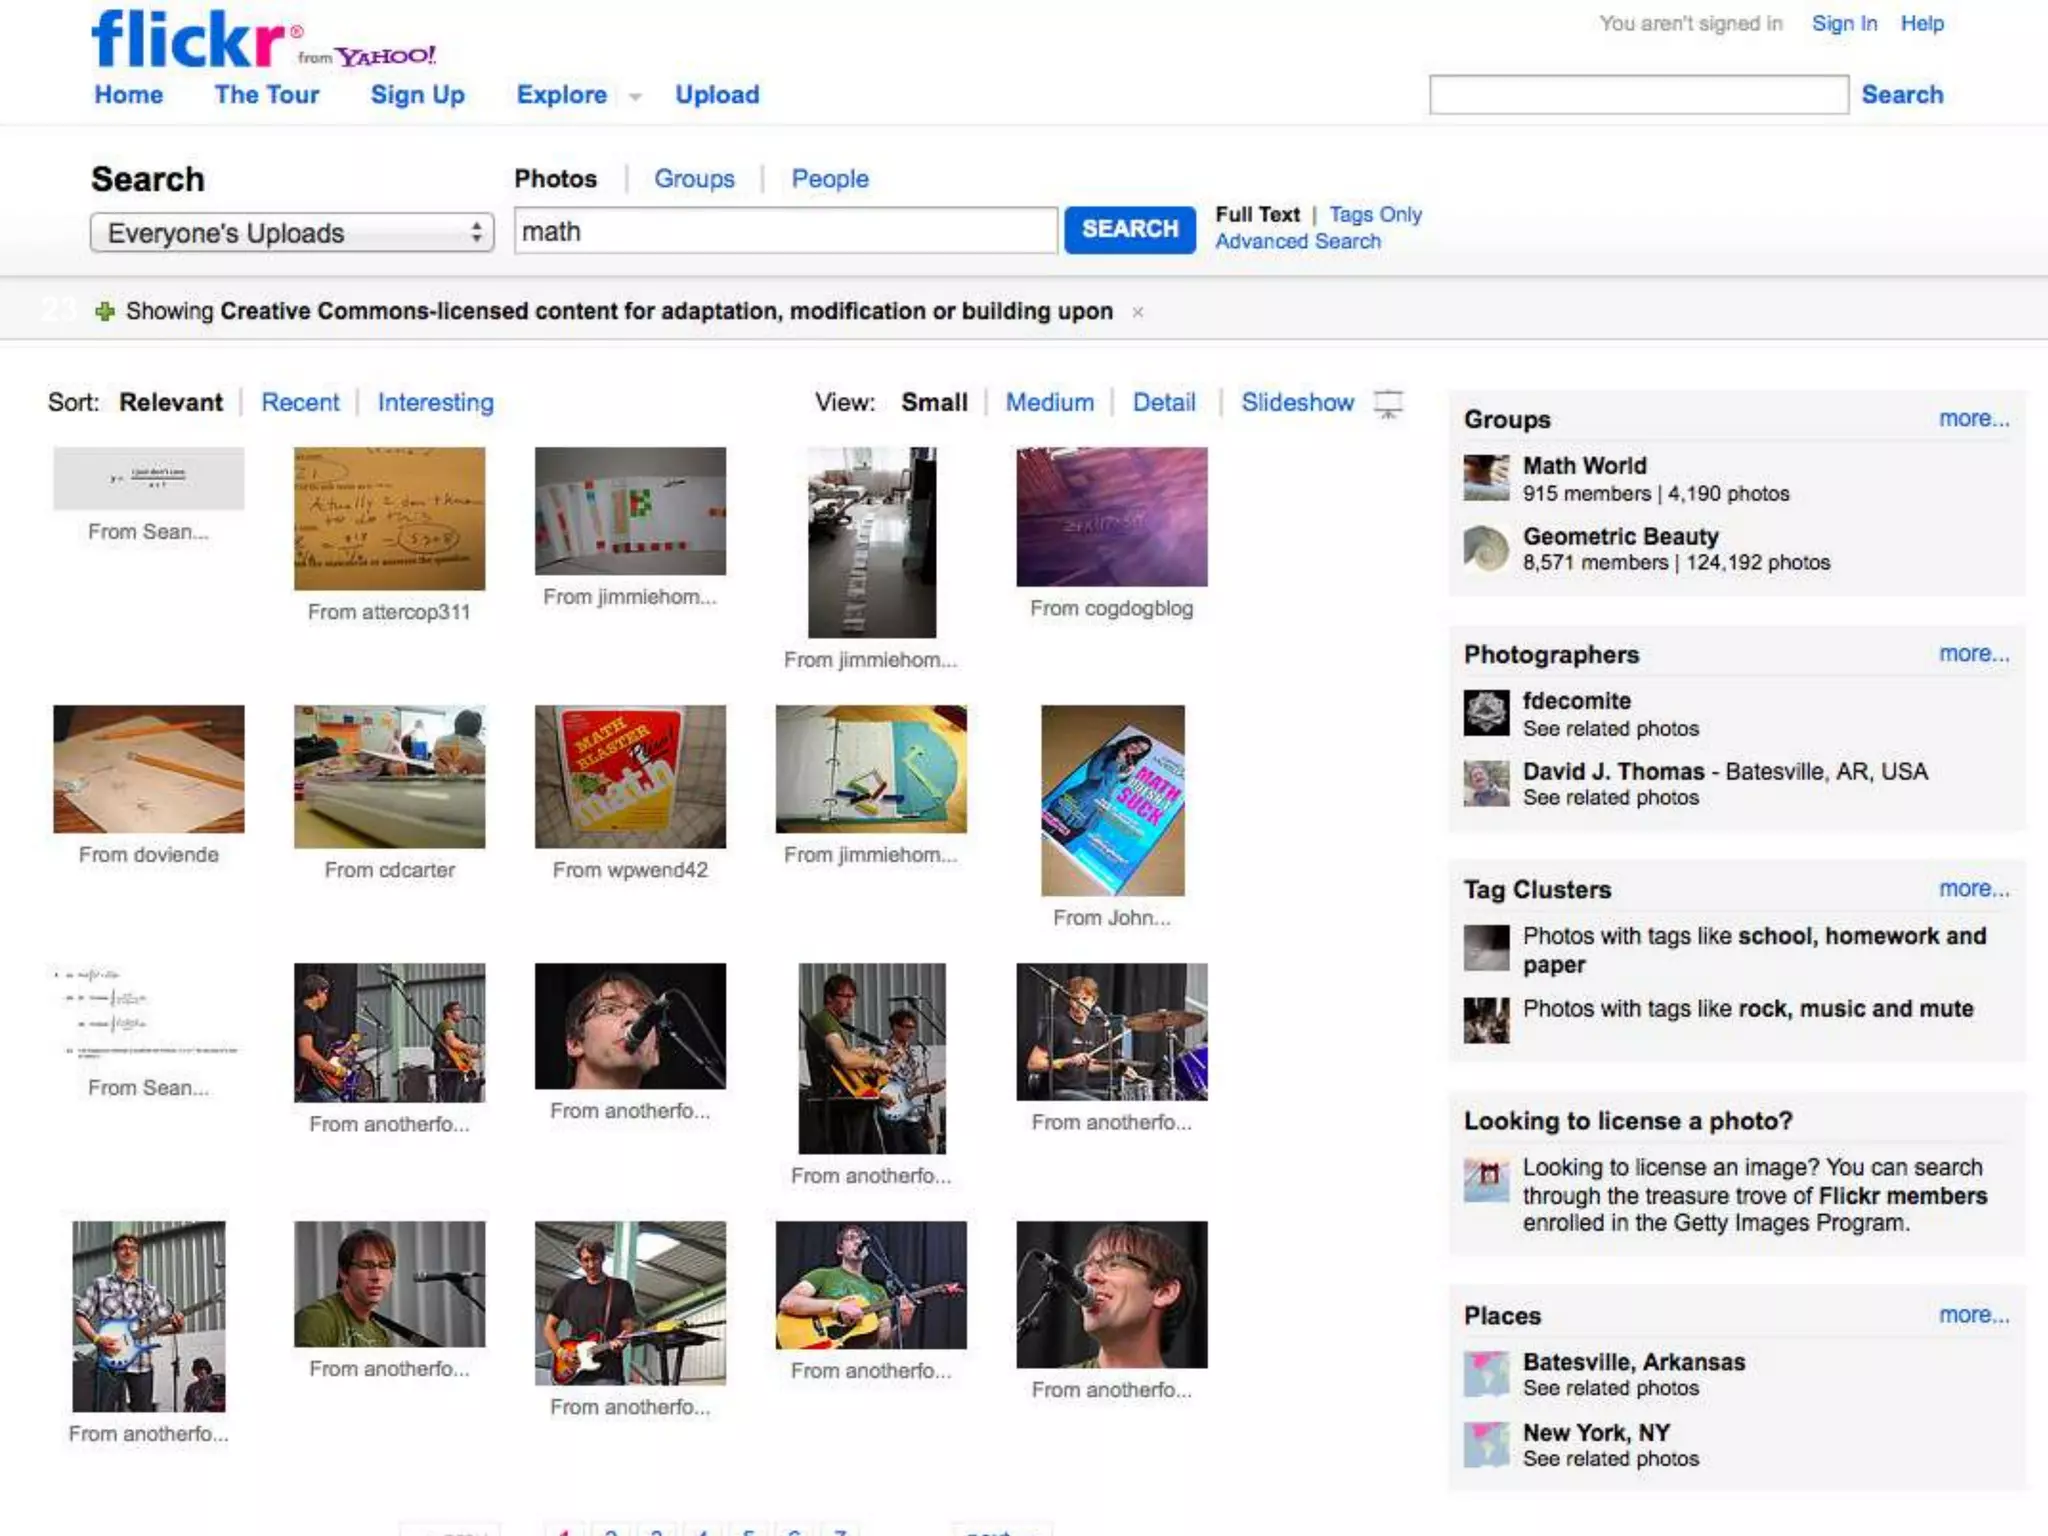Expand the Explore menu arrow
Viewport: 2048px width, 1536px height.
635,97
